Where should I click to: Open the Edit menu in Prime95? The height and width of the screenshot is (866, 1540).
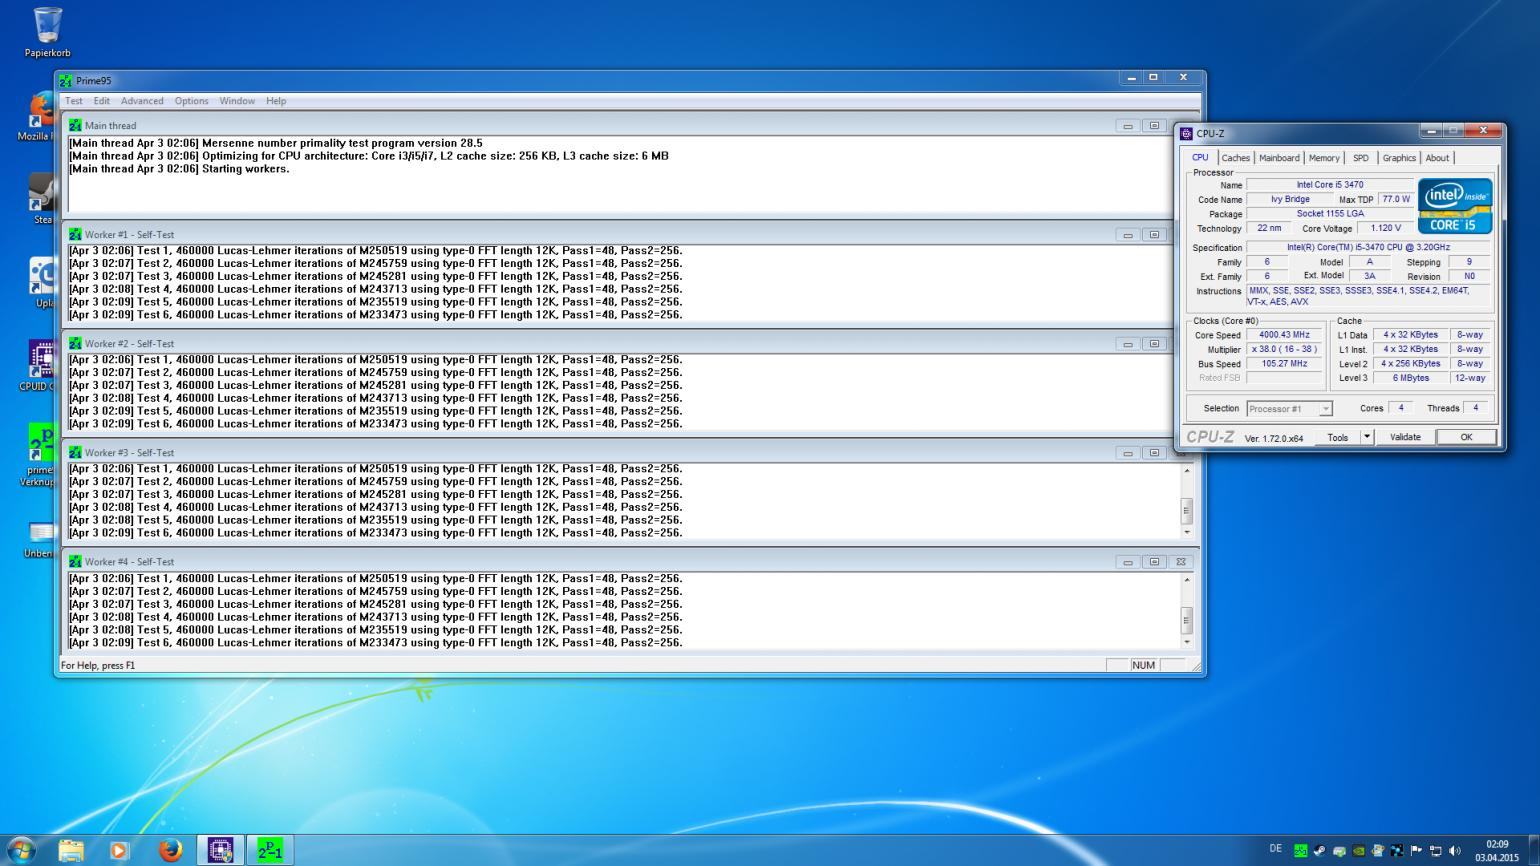click(x=102, y=101)
